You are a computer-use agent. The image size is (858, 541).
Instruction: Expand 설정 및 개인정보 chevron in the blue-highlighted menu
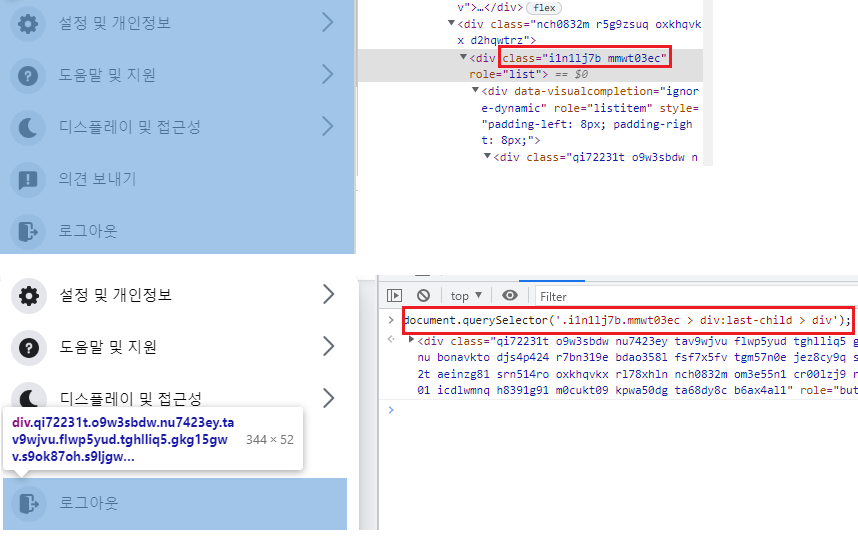(x=327, y=22)
